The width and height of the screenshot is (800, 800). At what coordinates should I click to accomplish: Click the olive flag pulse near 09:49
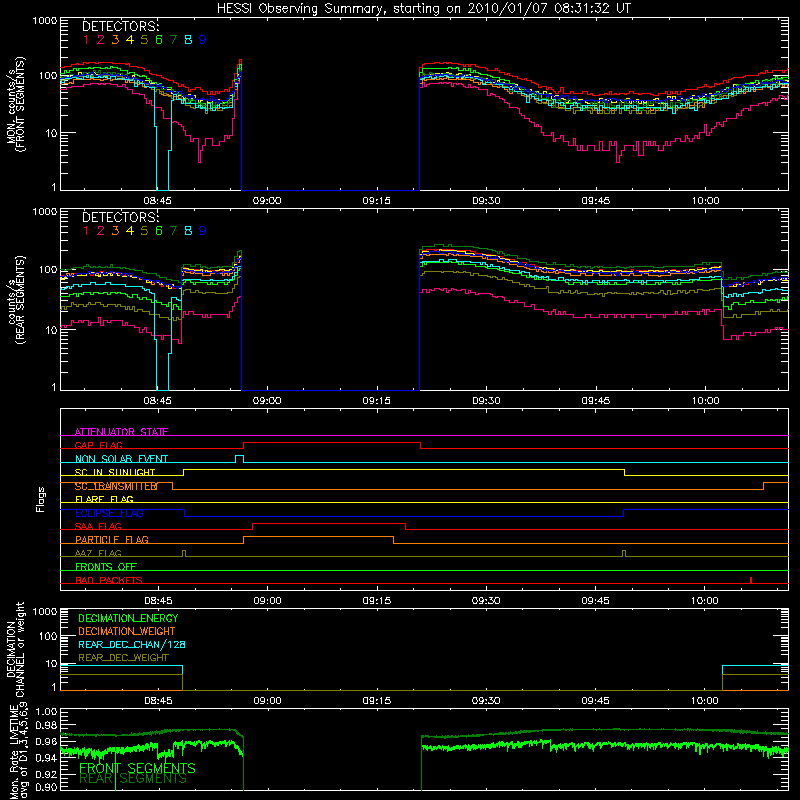(x=624, y=554)
